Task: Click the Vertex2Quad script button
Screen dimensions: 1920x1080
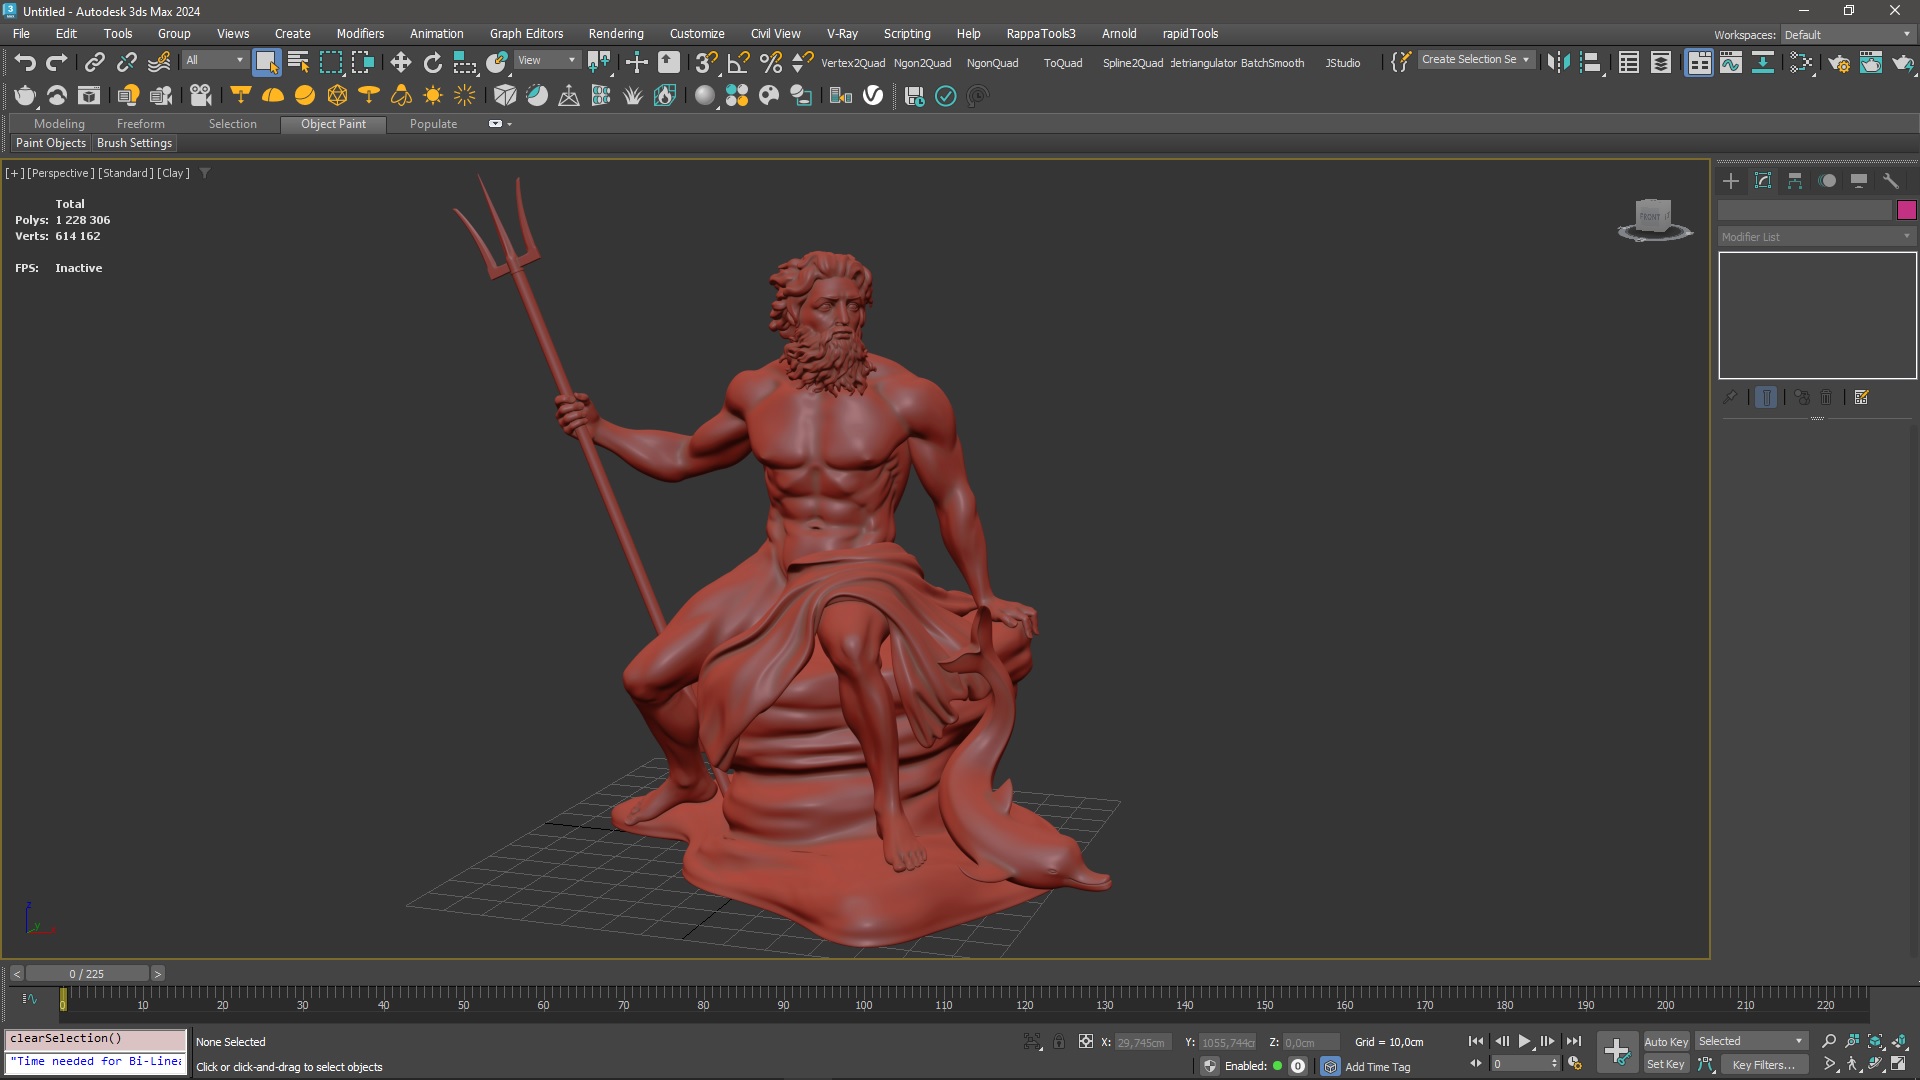Action: click(853, 63)
